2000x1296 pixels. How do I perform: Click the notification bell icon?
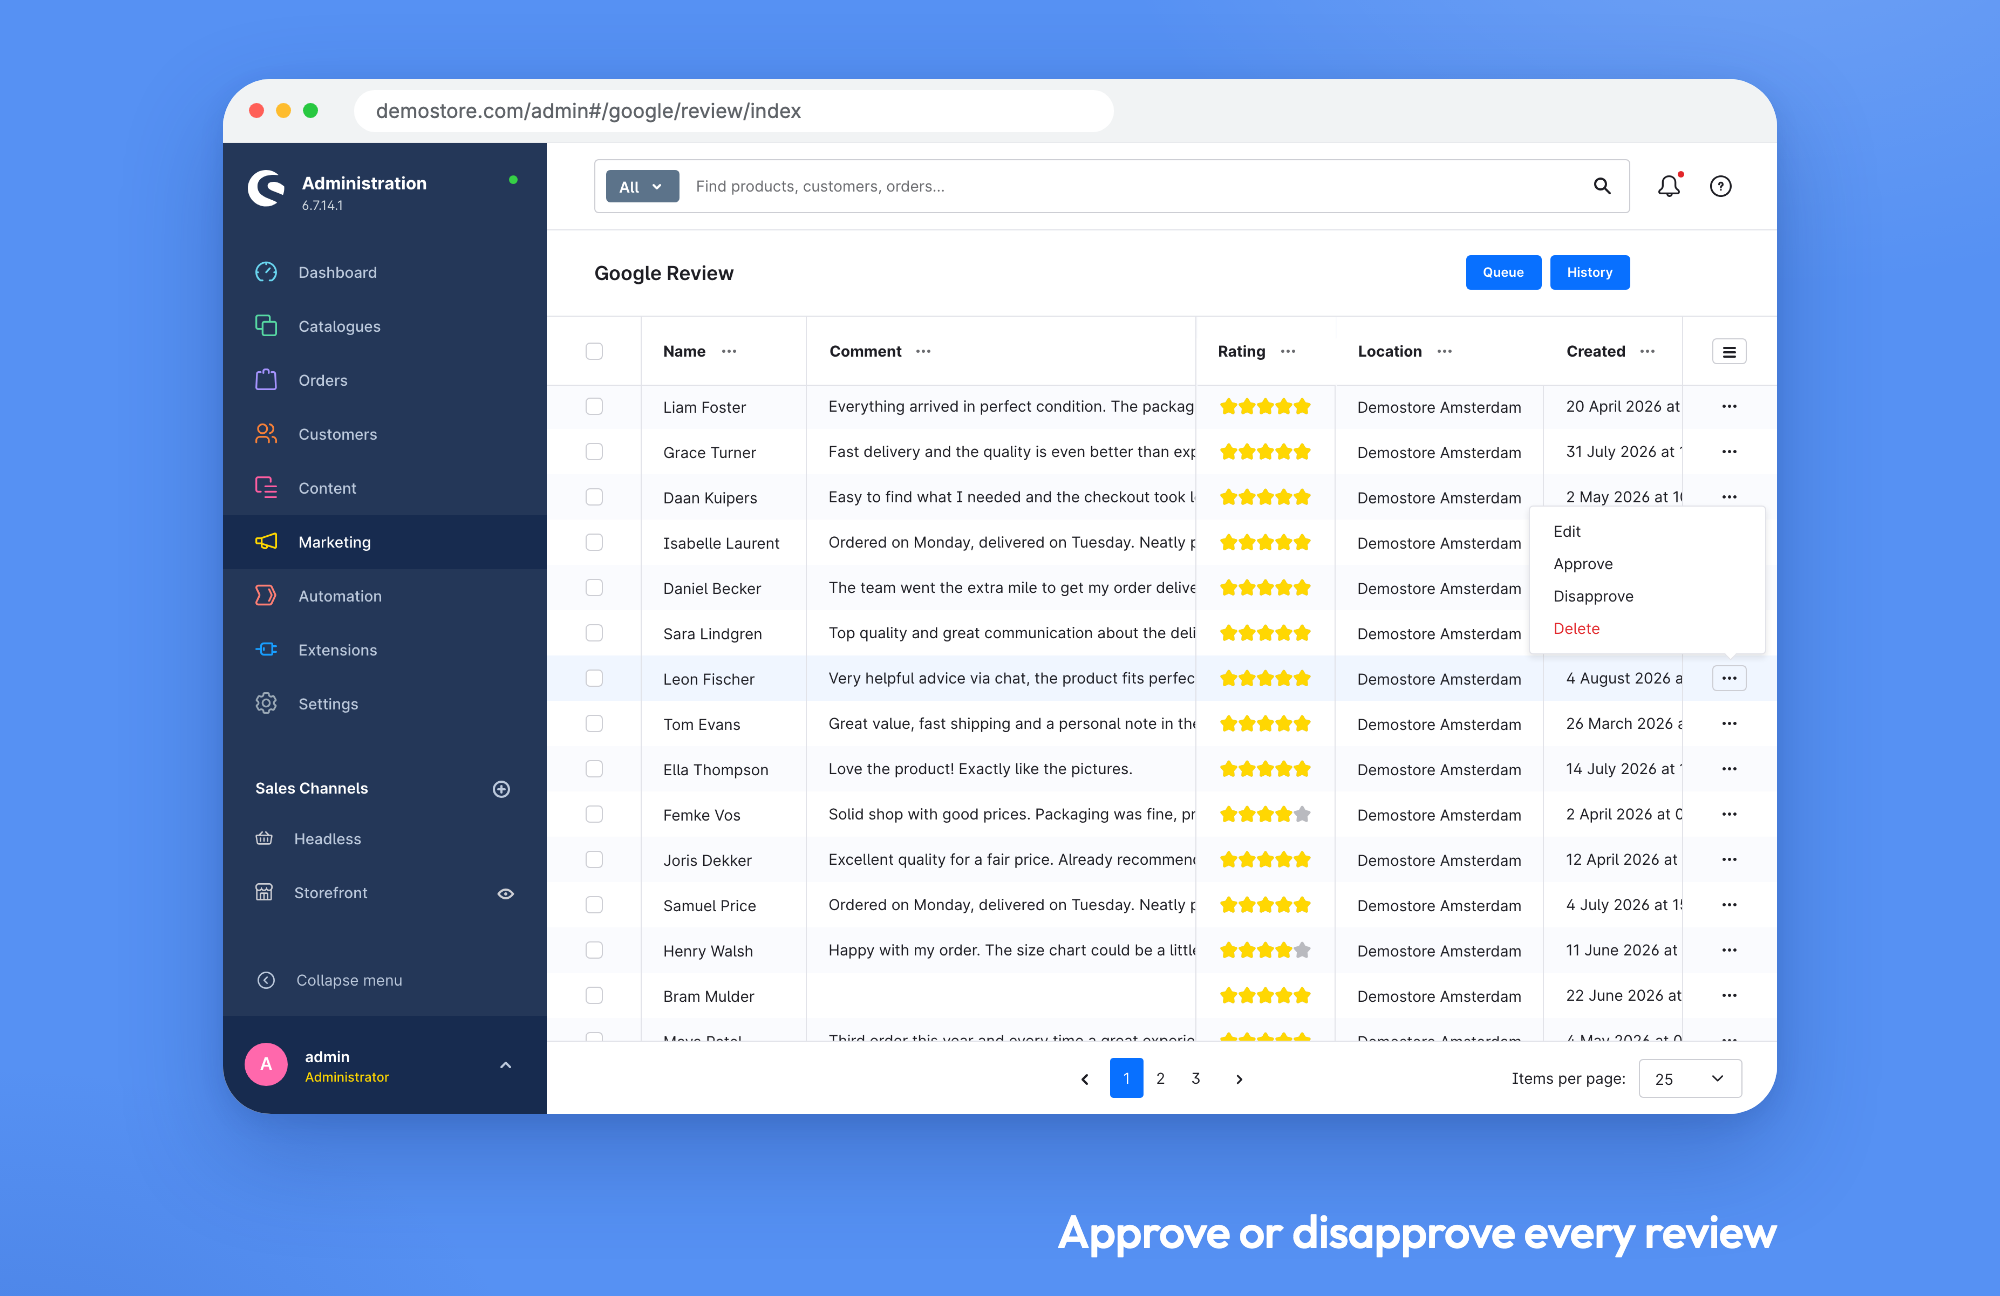(x=1669, y=186)
